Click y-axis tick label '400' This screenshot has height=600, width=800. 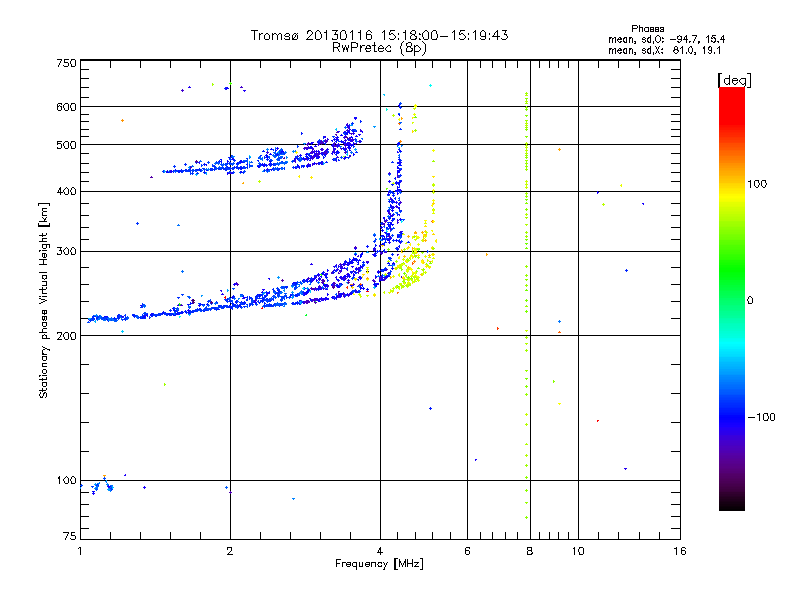(66, 191)
